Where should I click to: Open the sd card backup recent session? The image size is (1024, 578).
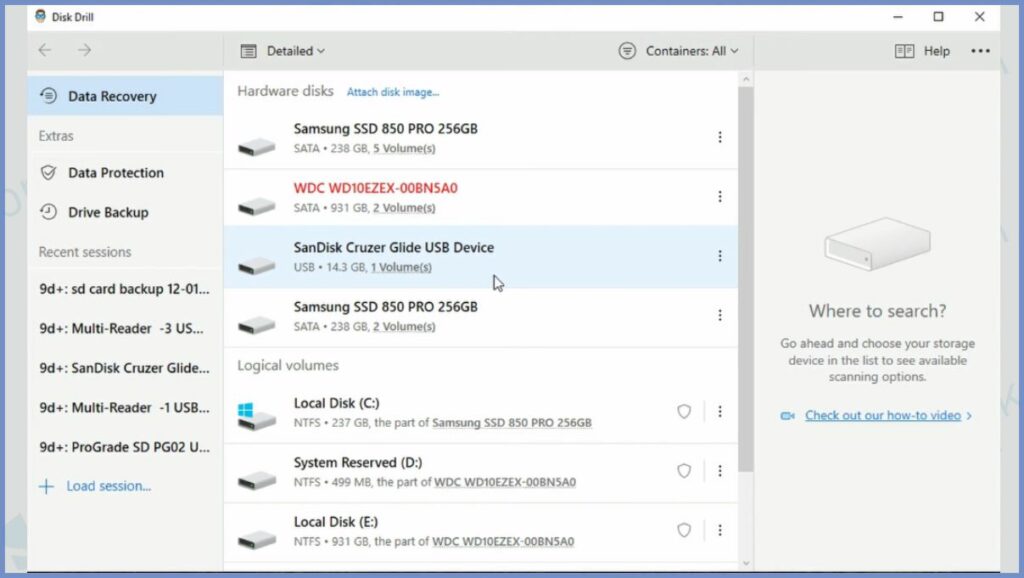124,289
